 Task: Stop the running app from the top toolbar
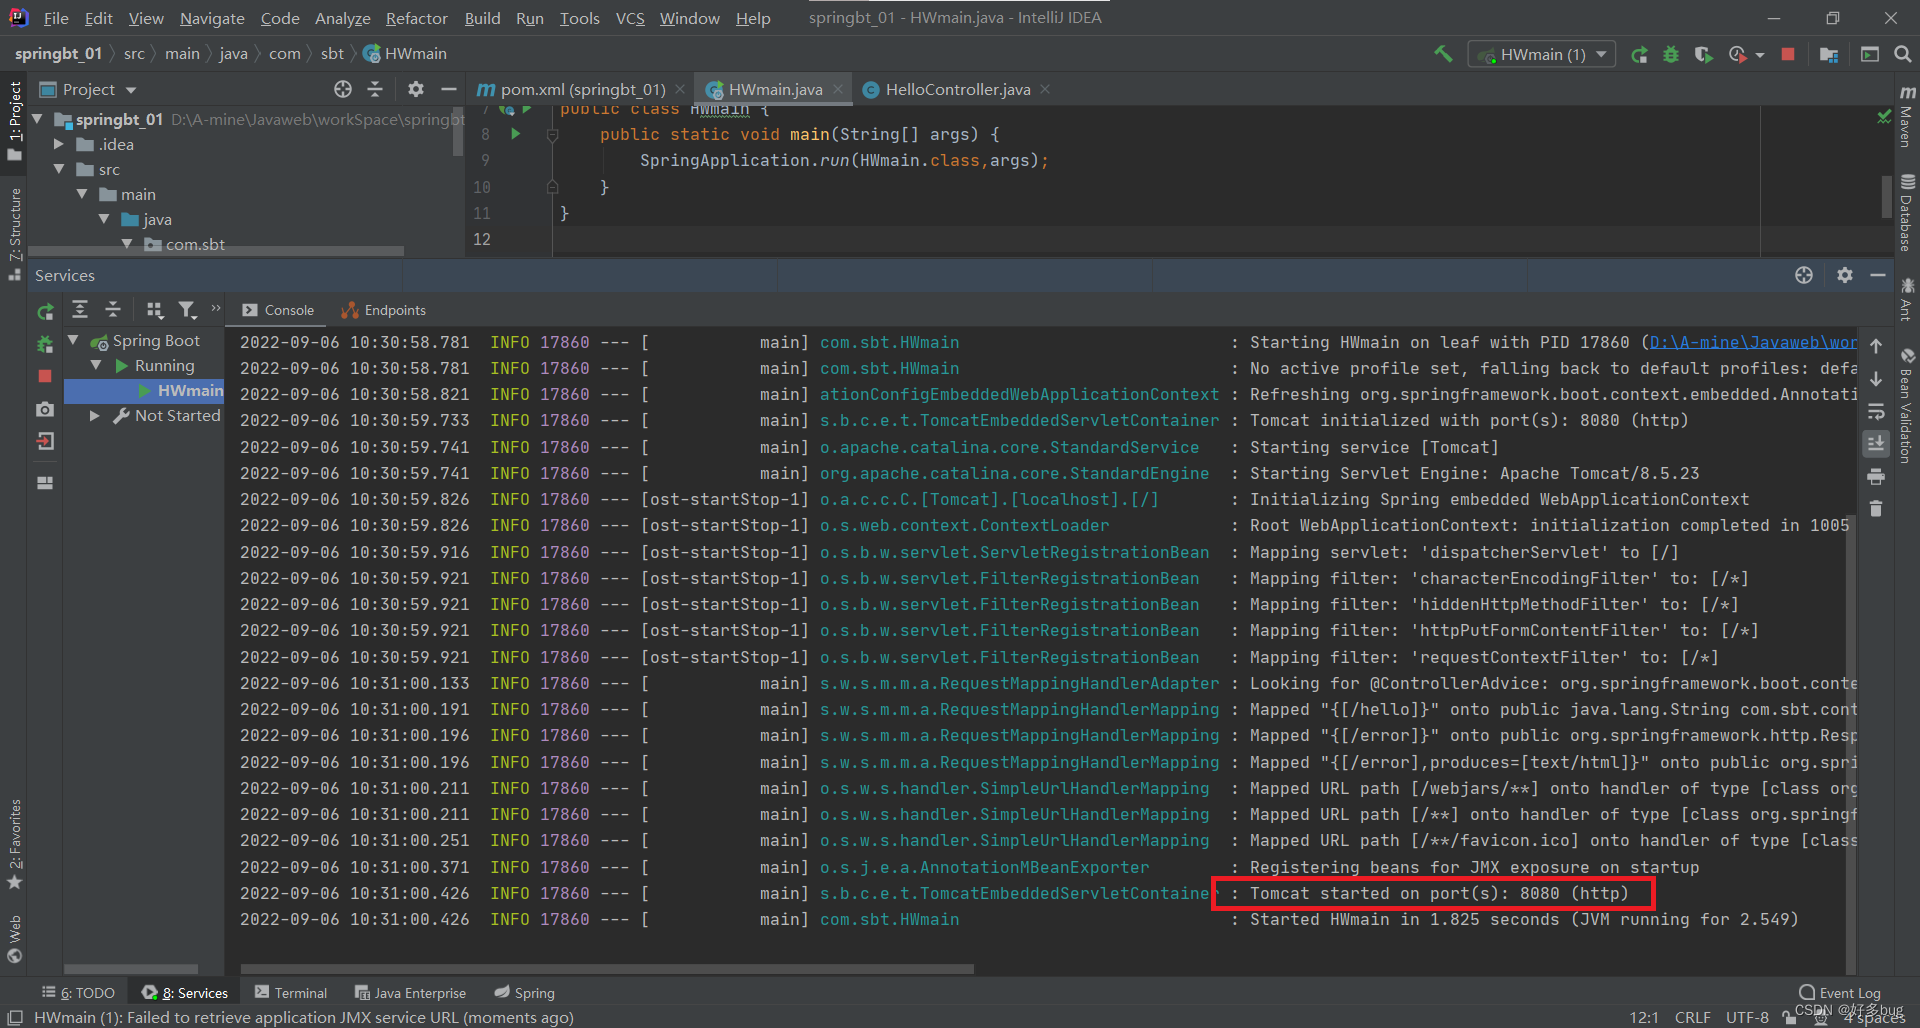coord(1788,54)
